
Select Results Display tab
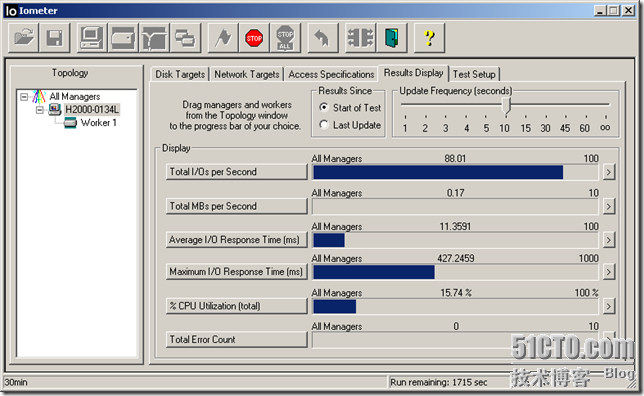coord(413,73)
